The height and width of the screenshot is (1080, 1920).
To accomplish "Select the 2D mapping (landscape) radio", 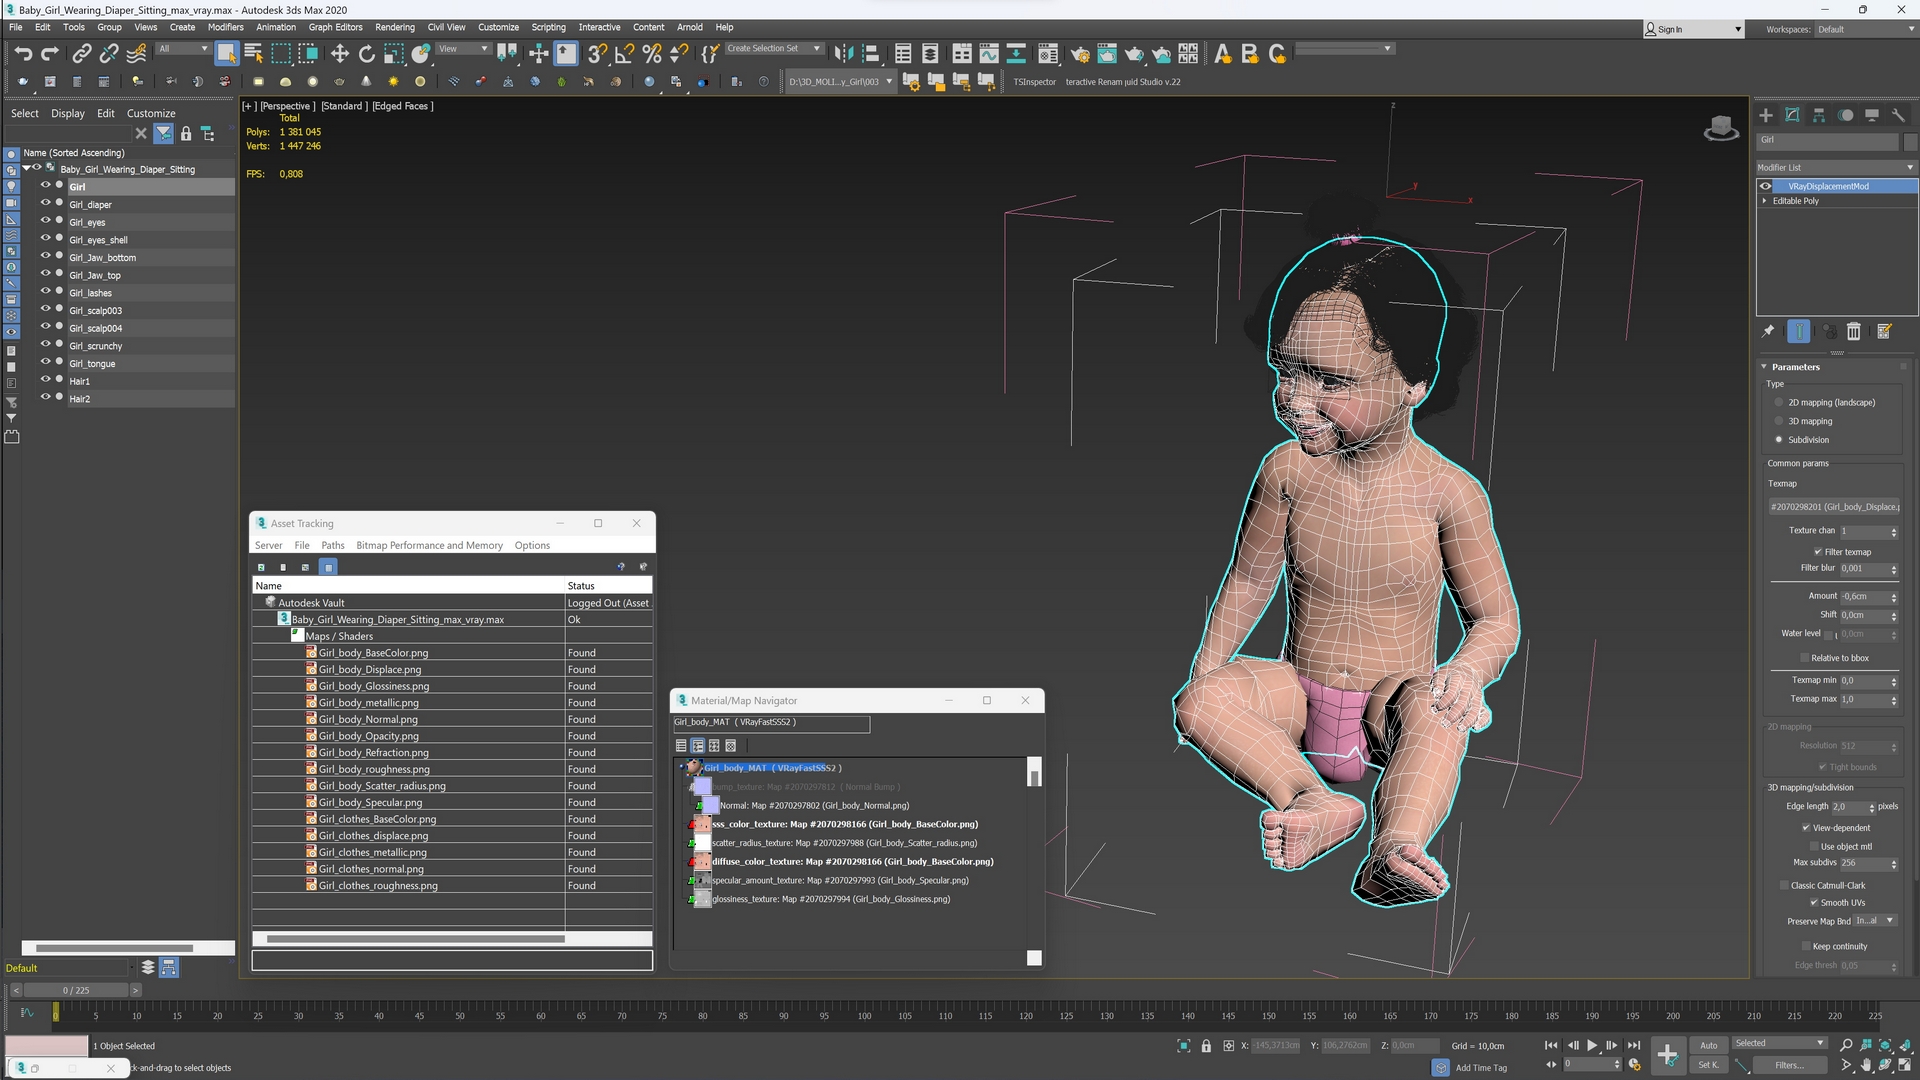I will click(1779, 403).
